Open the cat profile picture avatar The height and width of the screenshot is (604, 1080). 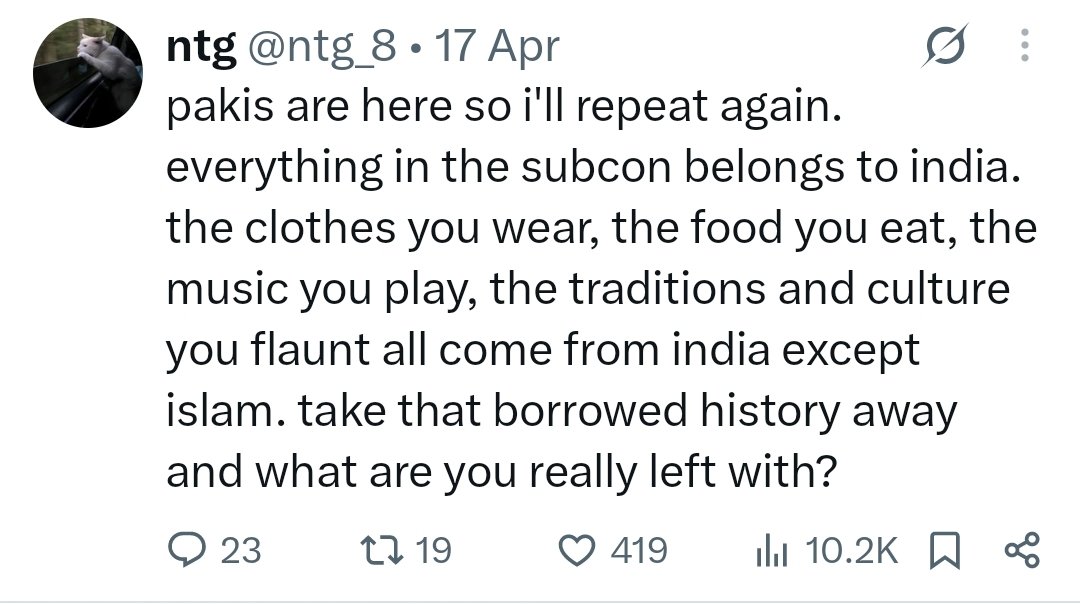pos(88,73)
